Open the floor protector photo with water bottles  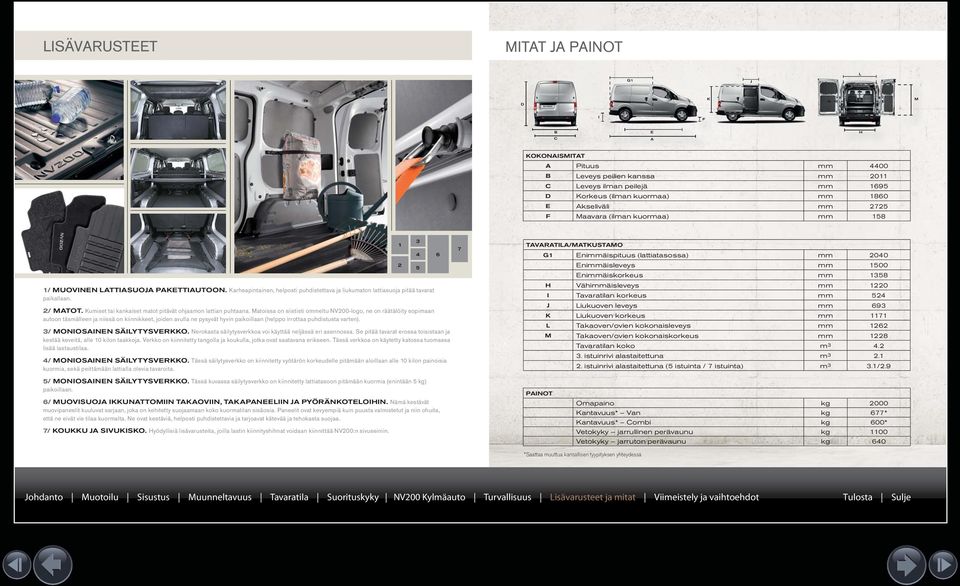tap(69, 130)
